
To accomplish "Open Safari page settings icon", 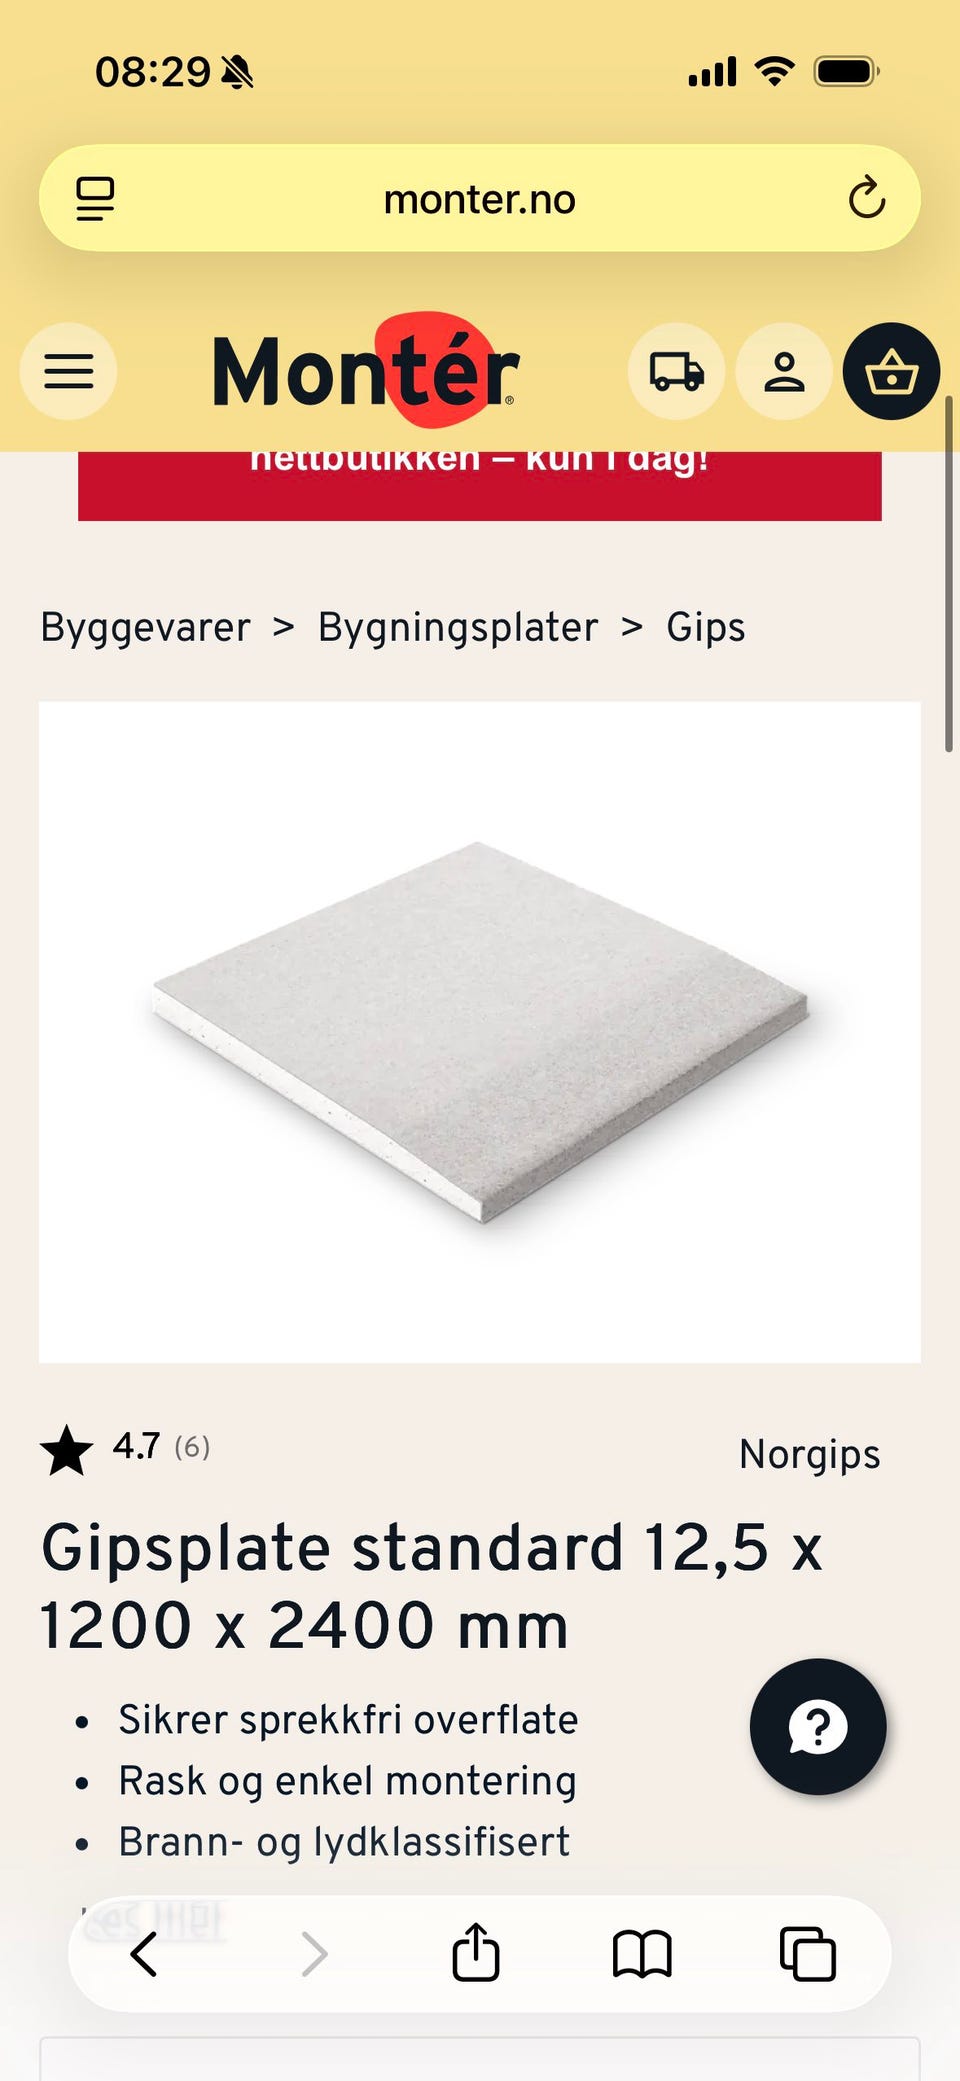I will (x=96, y=198).
